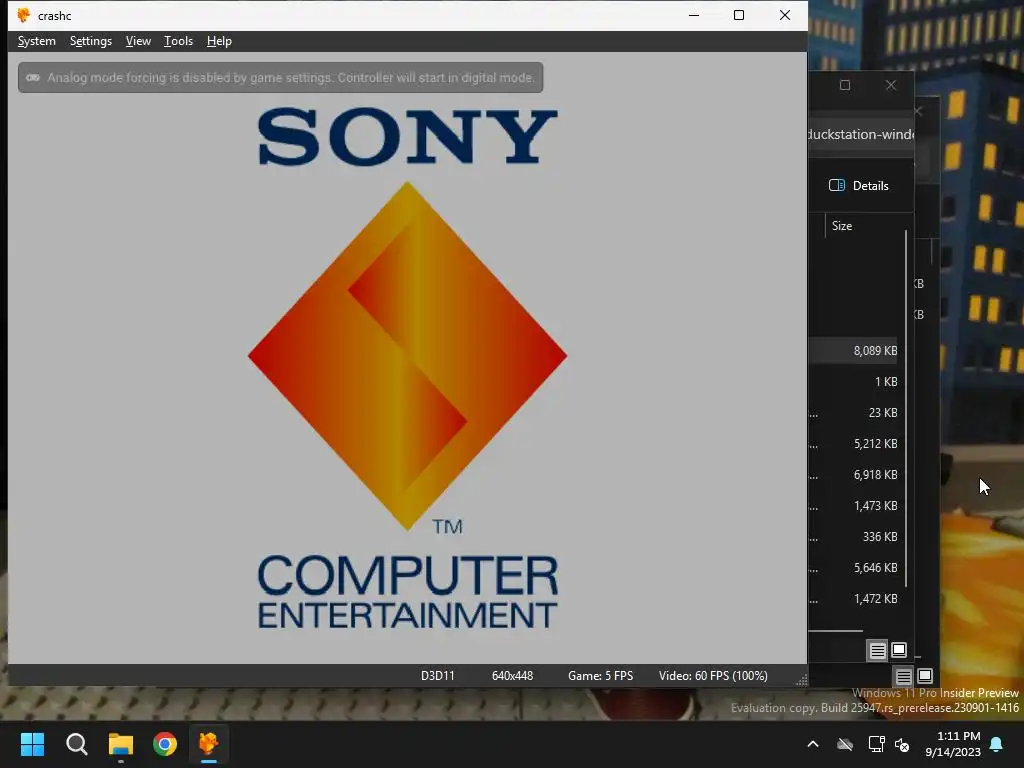Viewport: 1024px width, 768px height.
Task: Click the Size column header in File Explorer
Action: point(842,226)
